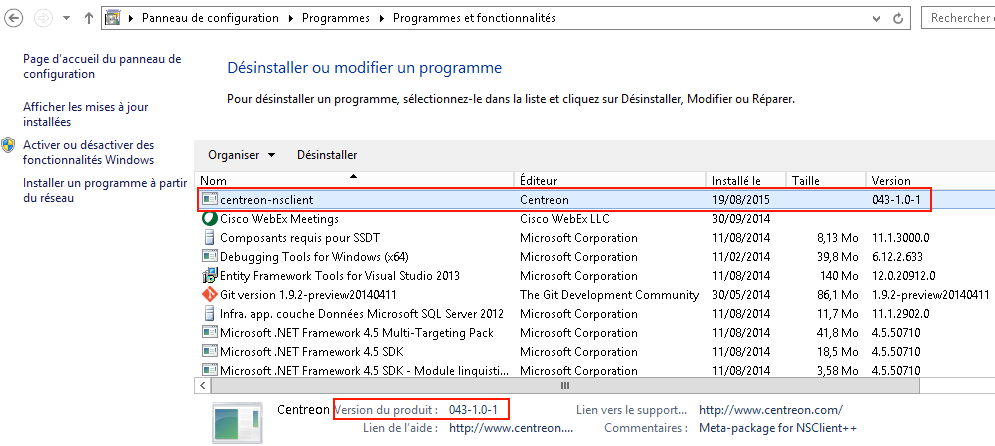The width and height of the screenshot is (995, 446).
Task: Click the Microsoft .NET Framework 4.5 SDK icon
Action: click(x=209, y=351)
